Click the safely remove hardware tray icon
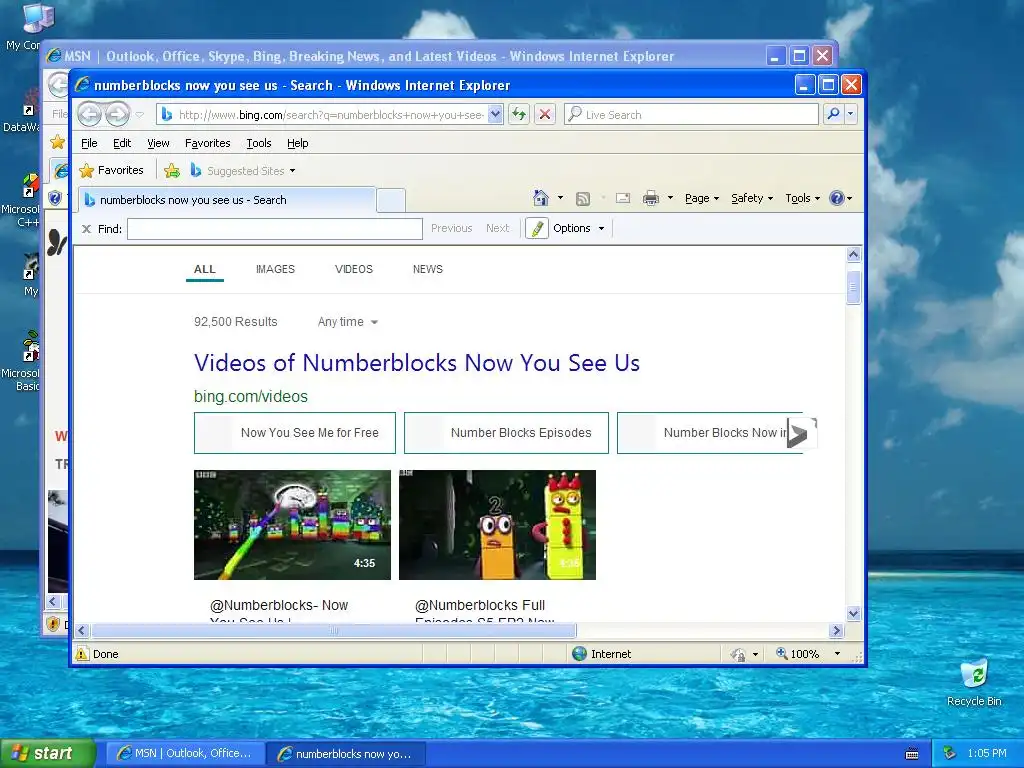Image resolution: width=1024 pixels, height=768 pixels. pyautogui.click(x=950, y=753)
